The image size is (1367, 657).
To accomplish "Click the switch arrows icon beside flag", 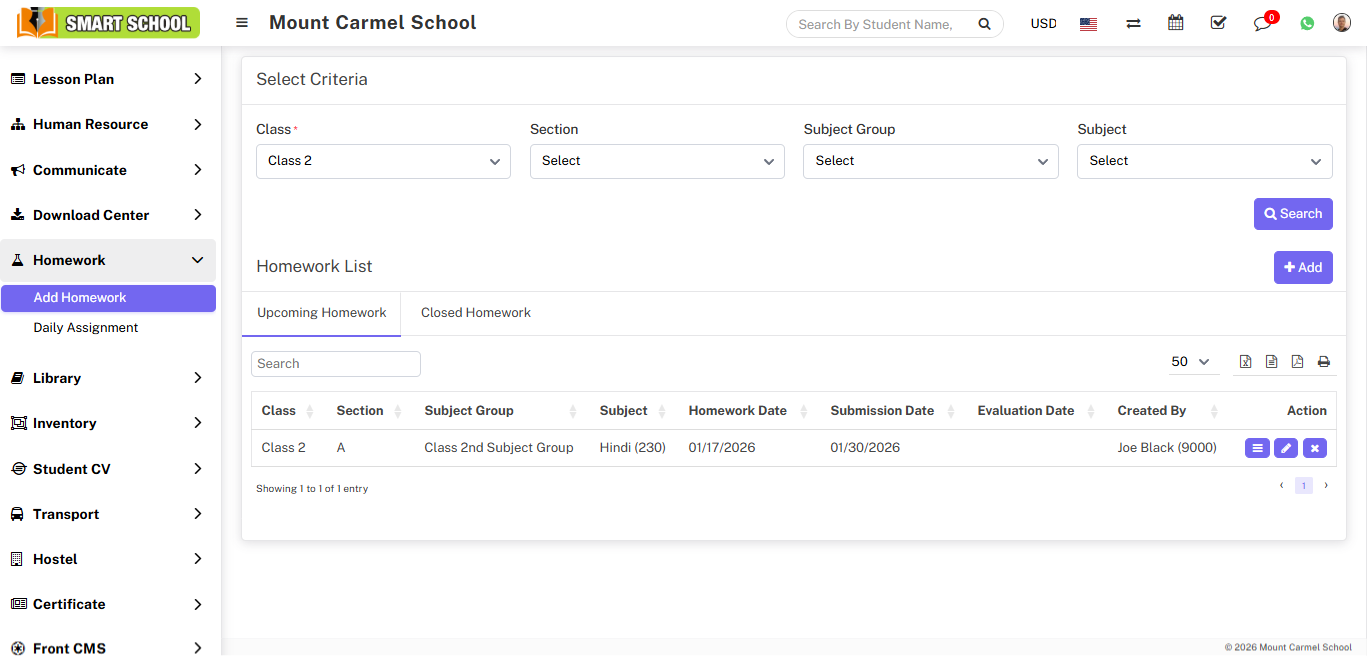I will (1133, 23).
